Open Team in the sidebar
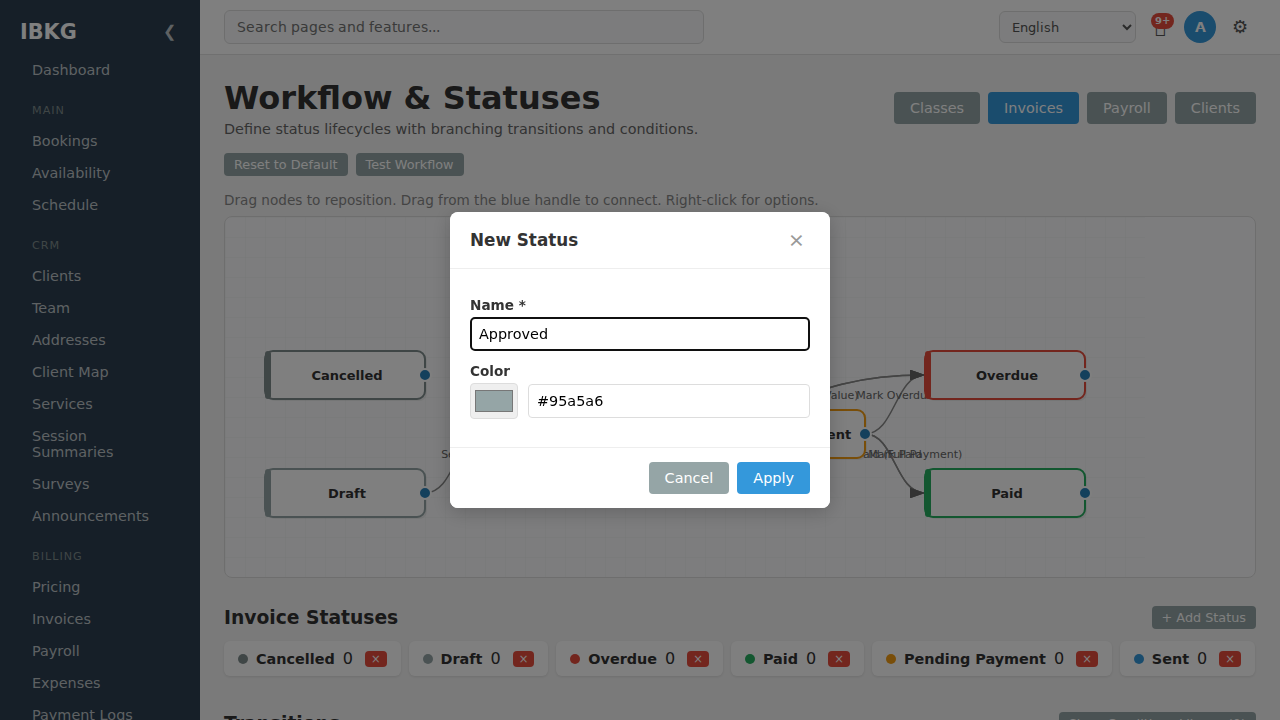This screenshot has width=1280, height=720. [51, 308]
